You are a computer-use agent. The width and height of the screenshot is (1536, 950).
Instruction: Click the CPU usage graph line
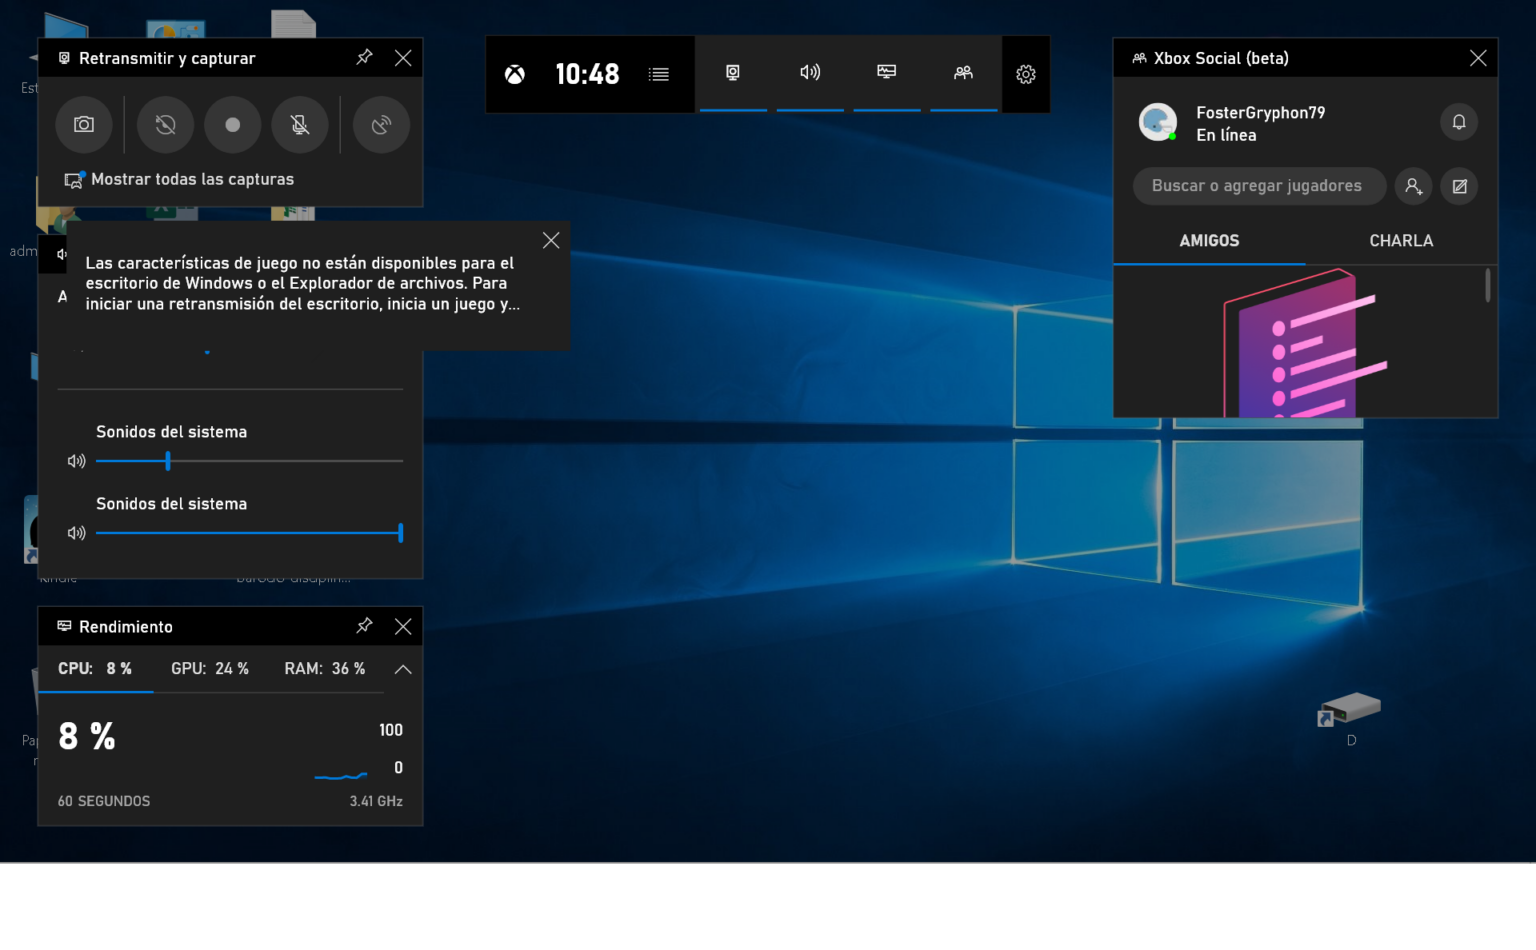(x=341, y=776)
